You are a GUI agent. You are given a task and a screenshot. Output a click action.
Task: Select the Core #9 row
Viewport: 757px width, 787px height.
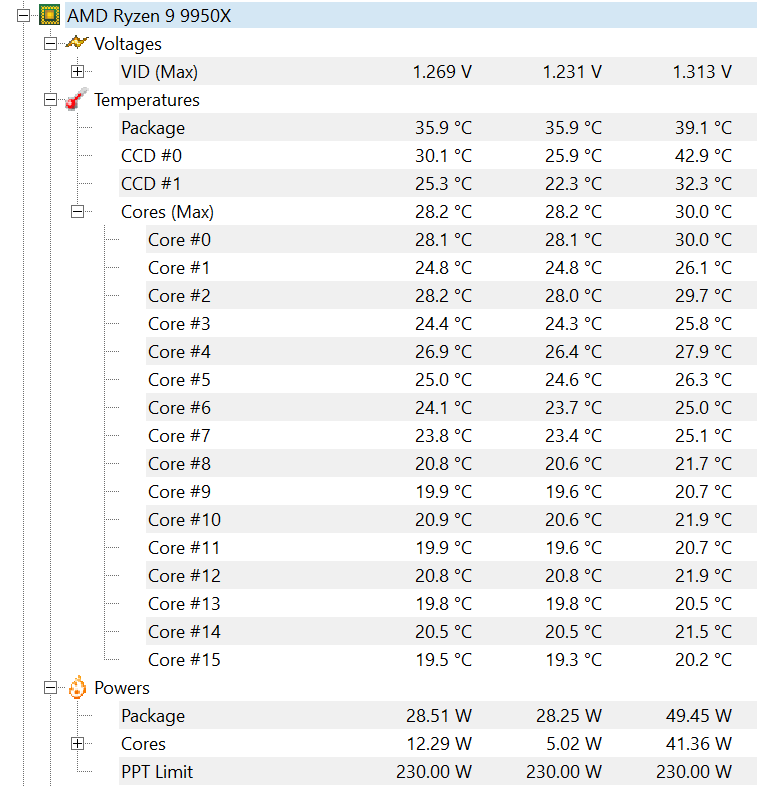click(452, 492)
